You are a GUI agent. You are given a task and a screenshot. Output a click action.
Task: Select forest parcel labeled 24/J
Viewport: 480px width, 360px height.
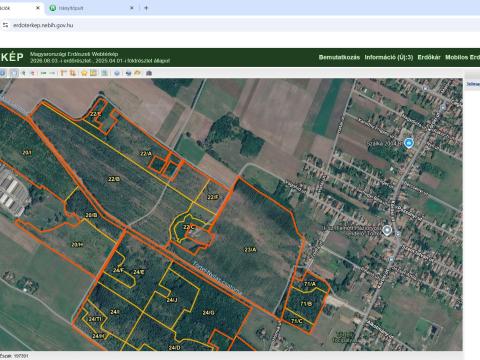pos(172,300)
